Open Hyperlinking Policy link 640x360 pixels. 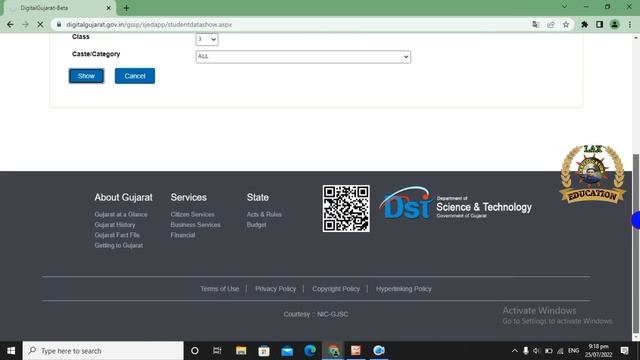pos(404,289)
